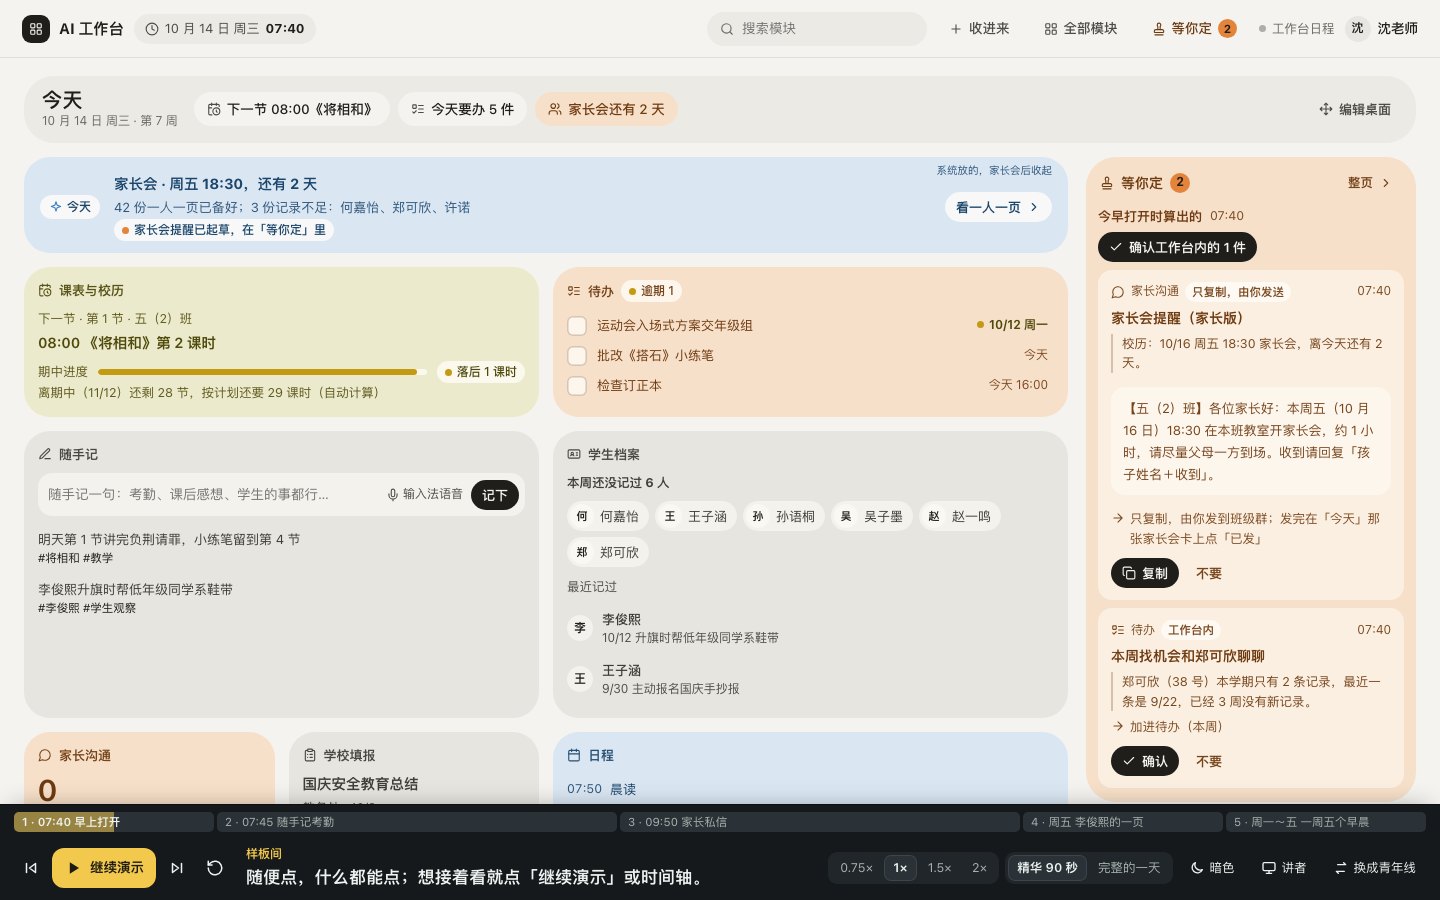
Task: Click 家长会还有 2 天 chip
Action: point(607,109)
